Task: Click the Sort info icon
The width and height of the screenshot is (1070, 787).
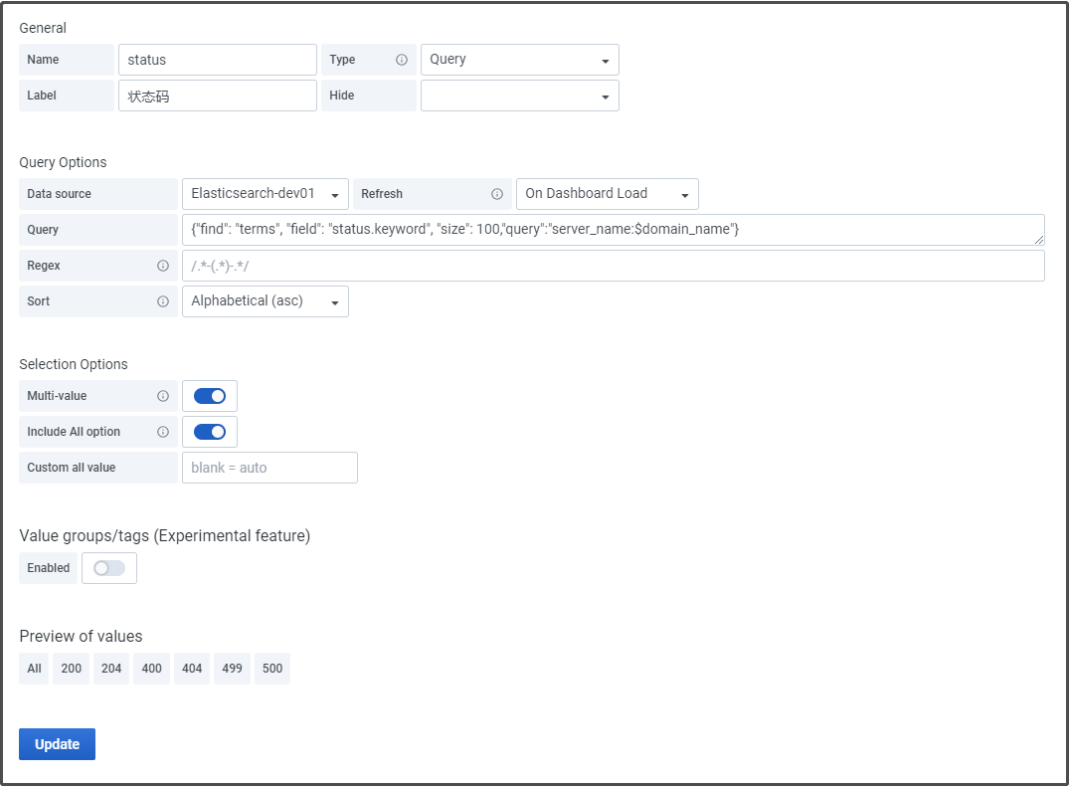Action: pos(163,302)
